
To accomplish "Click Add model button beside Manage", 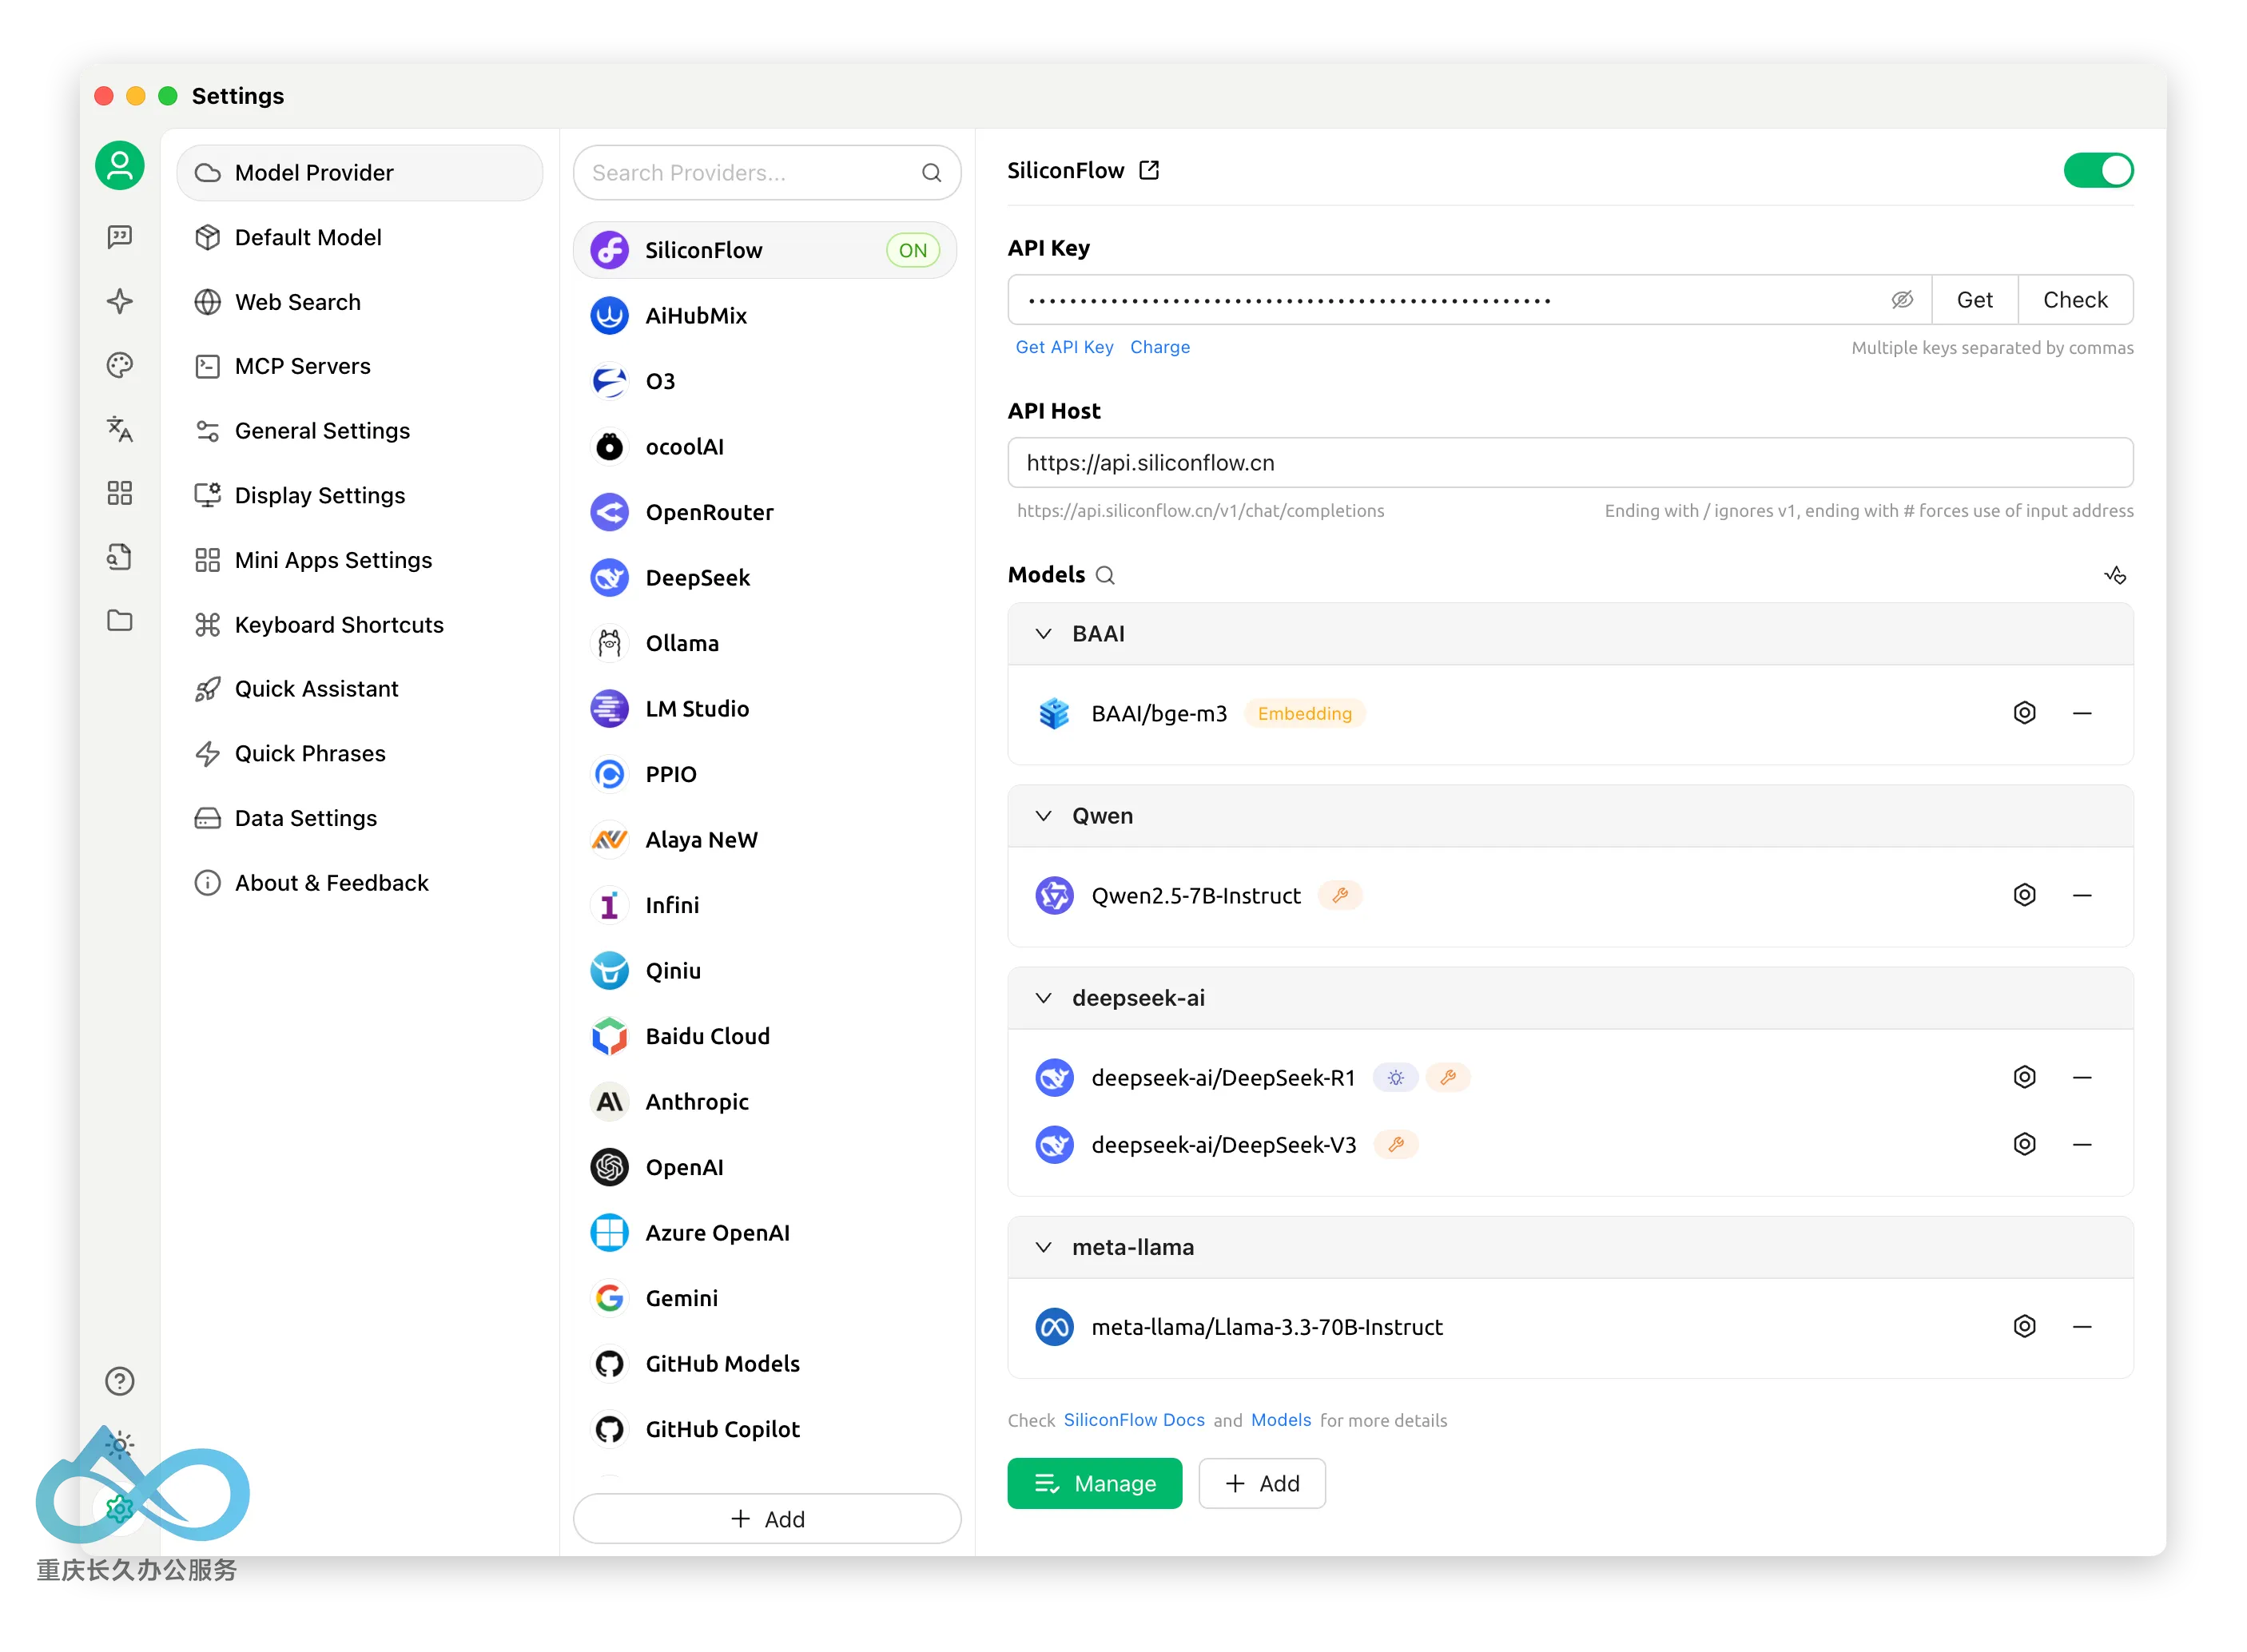I will [1262, 1483].
